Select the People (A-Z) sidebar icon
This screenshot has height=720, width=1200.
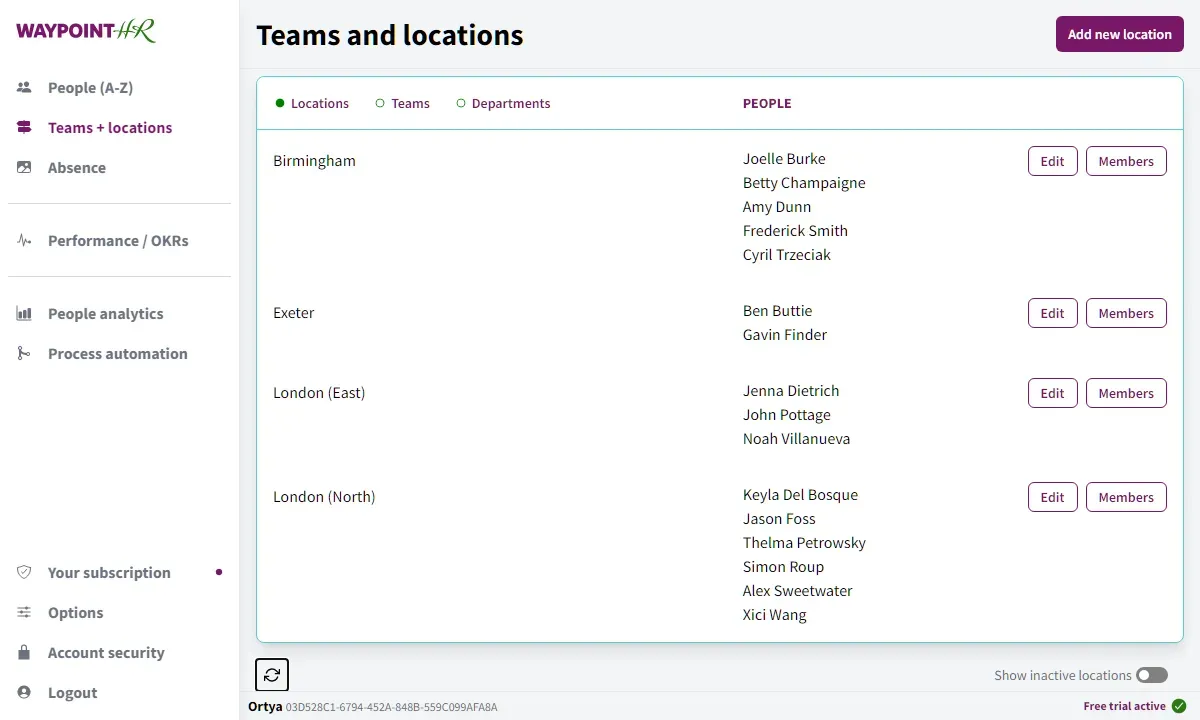coord(23,87)
